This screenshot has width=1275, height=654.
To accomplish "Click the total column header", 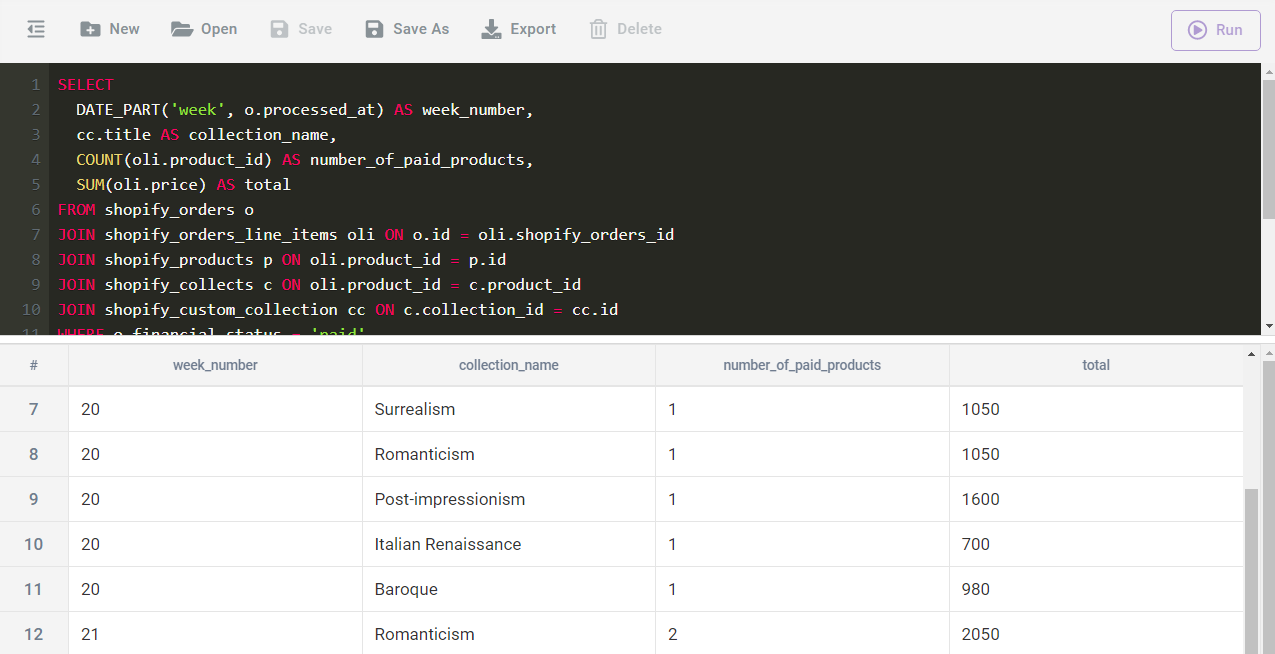I will (1096, 365).
